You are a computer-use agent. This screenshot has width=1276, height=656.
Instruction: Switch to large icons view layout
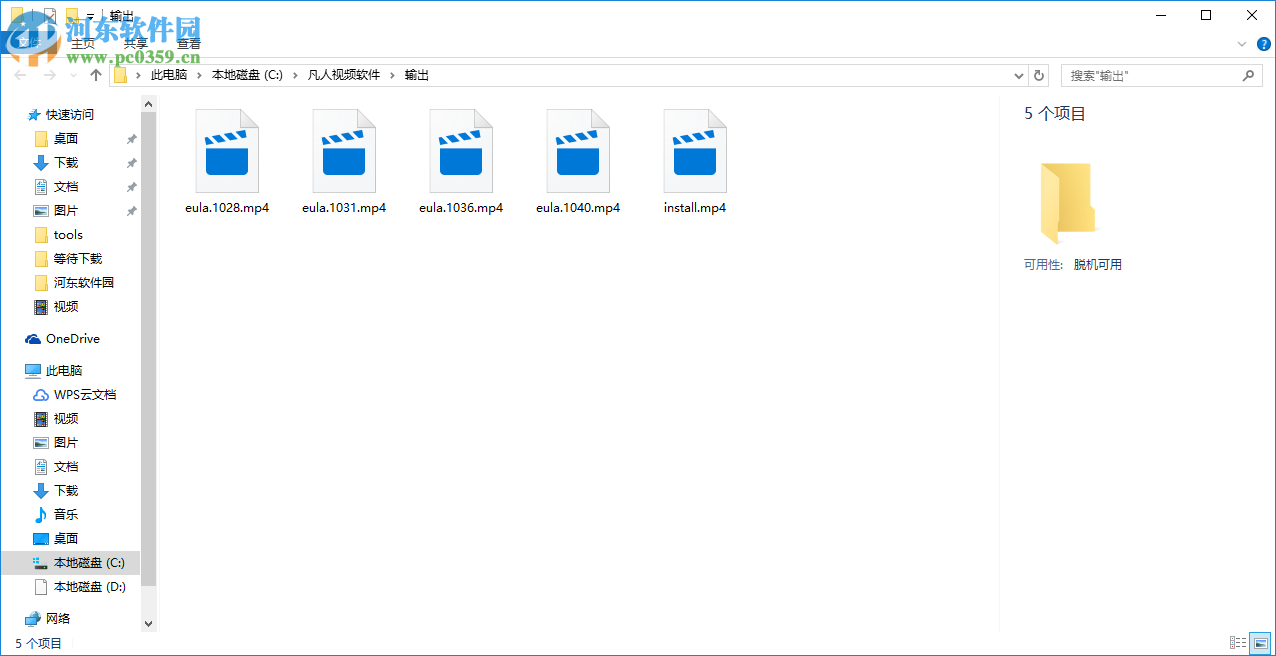coord(1260,643)
